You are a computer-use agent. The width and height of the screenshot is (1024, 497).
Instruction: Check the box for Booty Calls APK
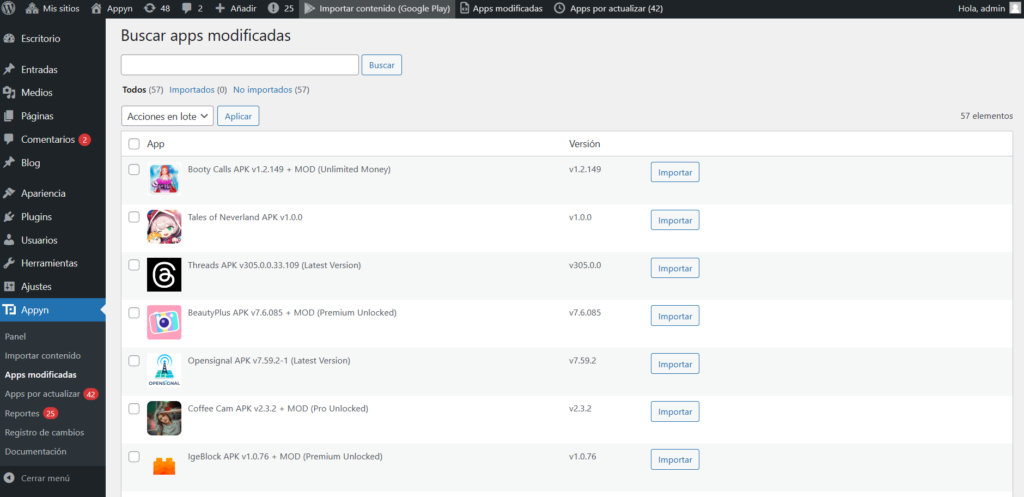(x=134, y=170)
